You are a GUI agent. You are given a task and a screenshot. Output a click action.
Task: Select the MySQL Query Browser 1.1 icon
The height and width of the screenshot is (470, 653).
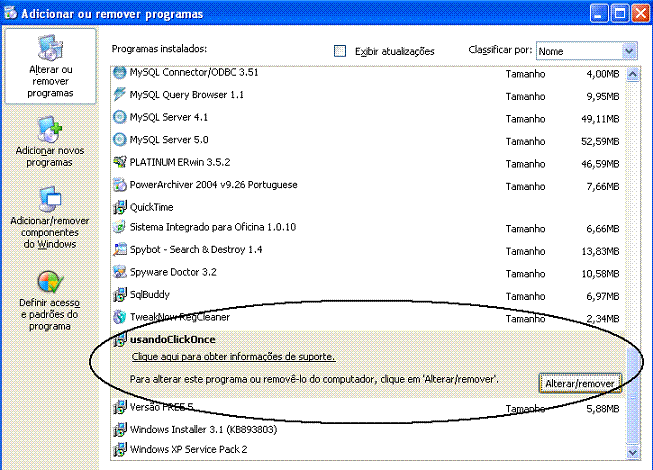[120, 94]
